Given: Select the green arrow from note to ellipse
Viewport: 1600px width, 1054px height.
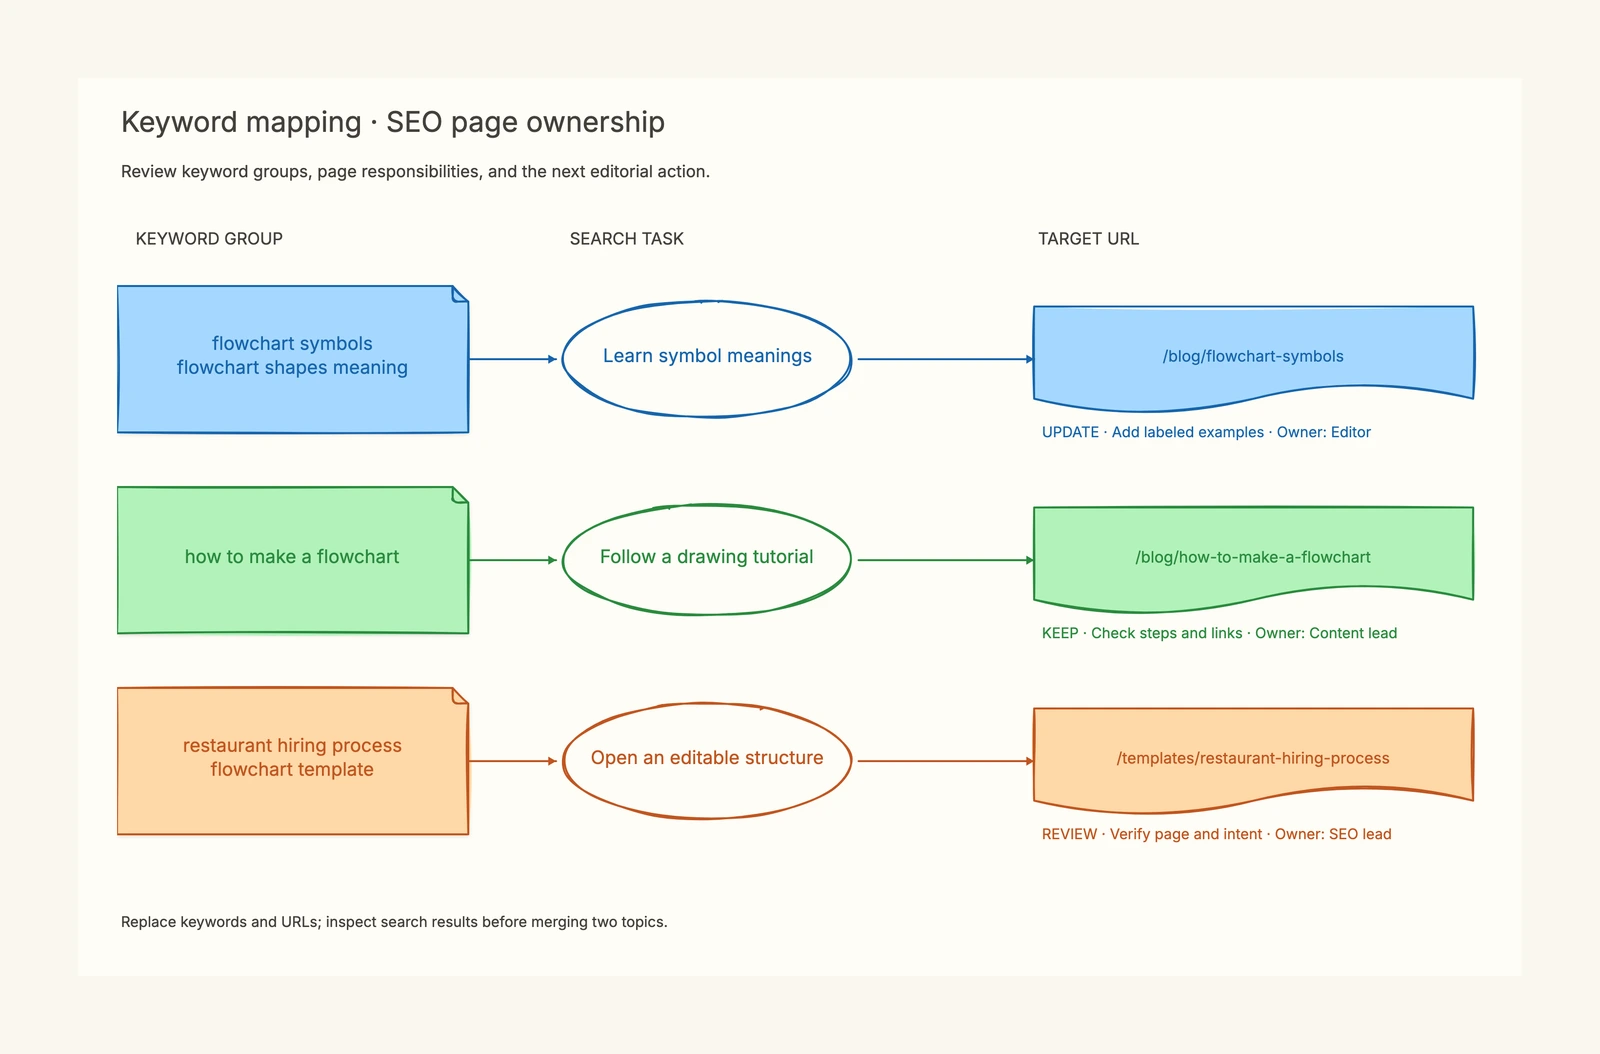Looking at the screenshot, I should click(x=513, y=560).
